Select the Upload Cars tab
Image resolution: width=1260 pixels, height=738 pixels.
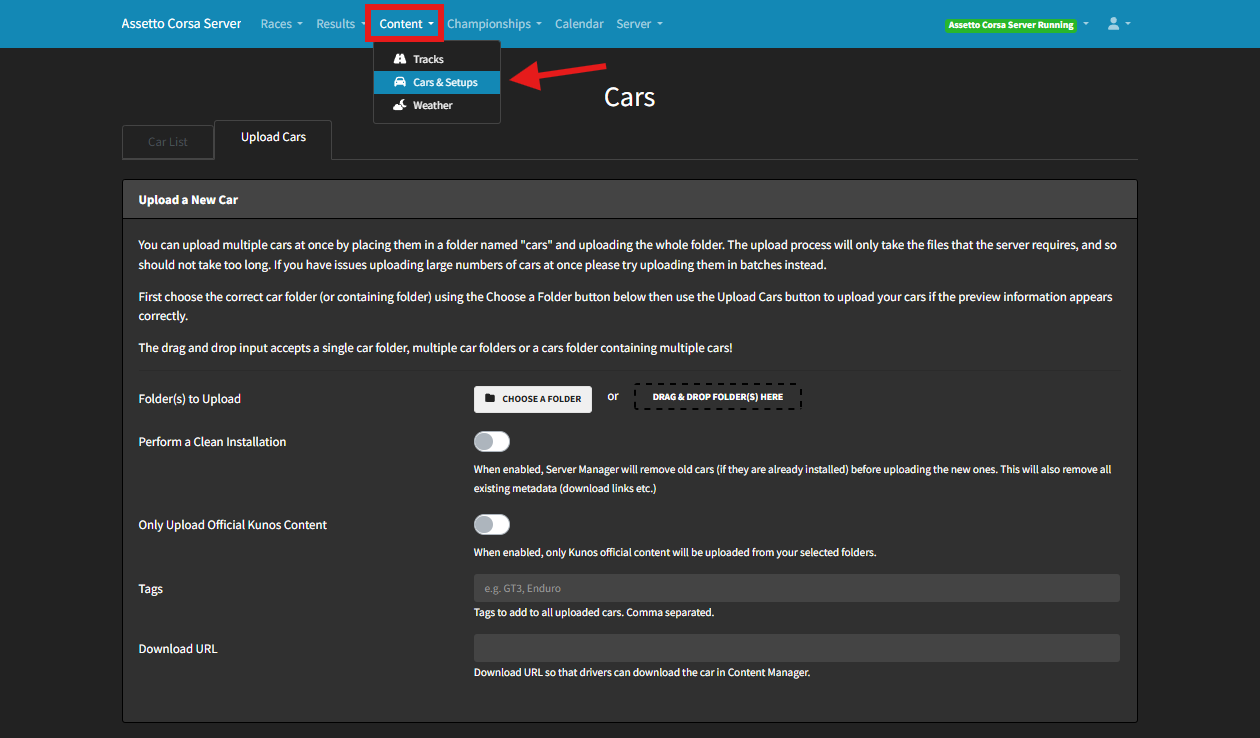click(273, 140)
